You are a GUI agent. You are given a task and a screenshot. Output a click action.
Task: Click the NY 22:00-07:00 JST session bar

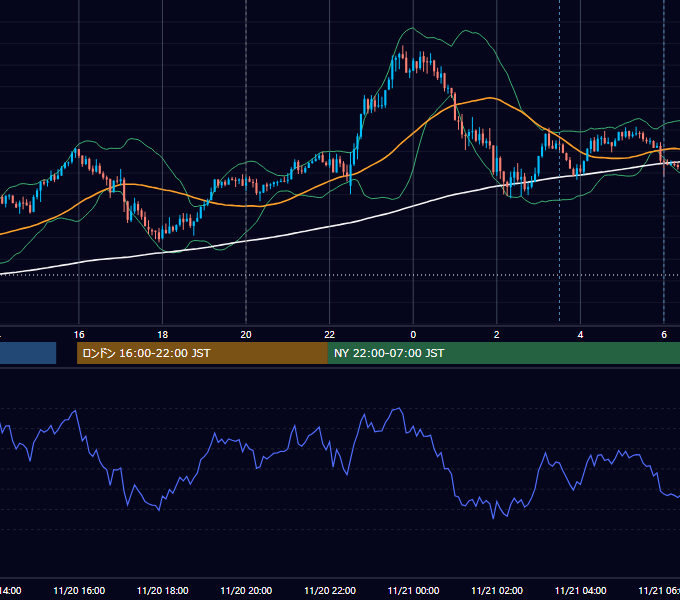click(504, 353)
